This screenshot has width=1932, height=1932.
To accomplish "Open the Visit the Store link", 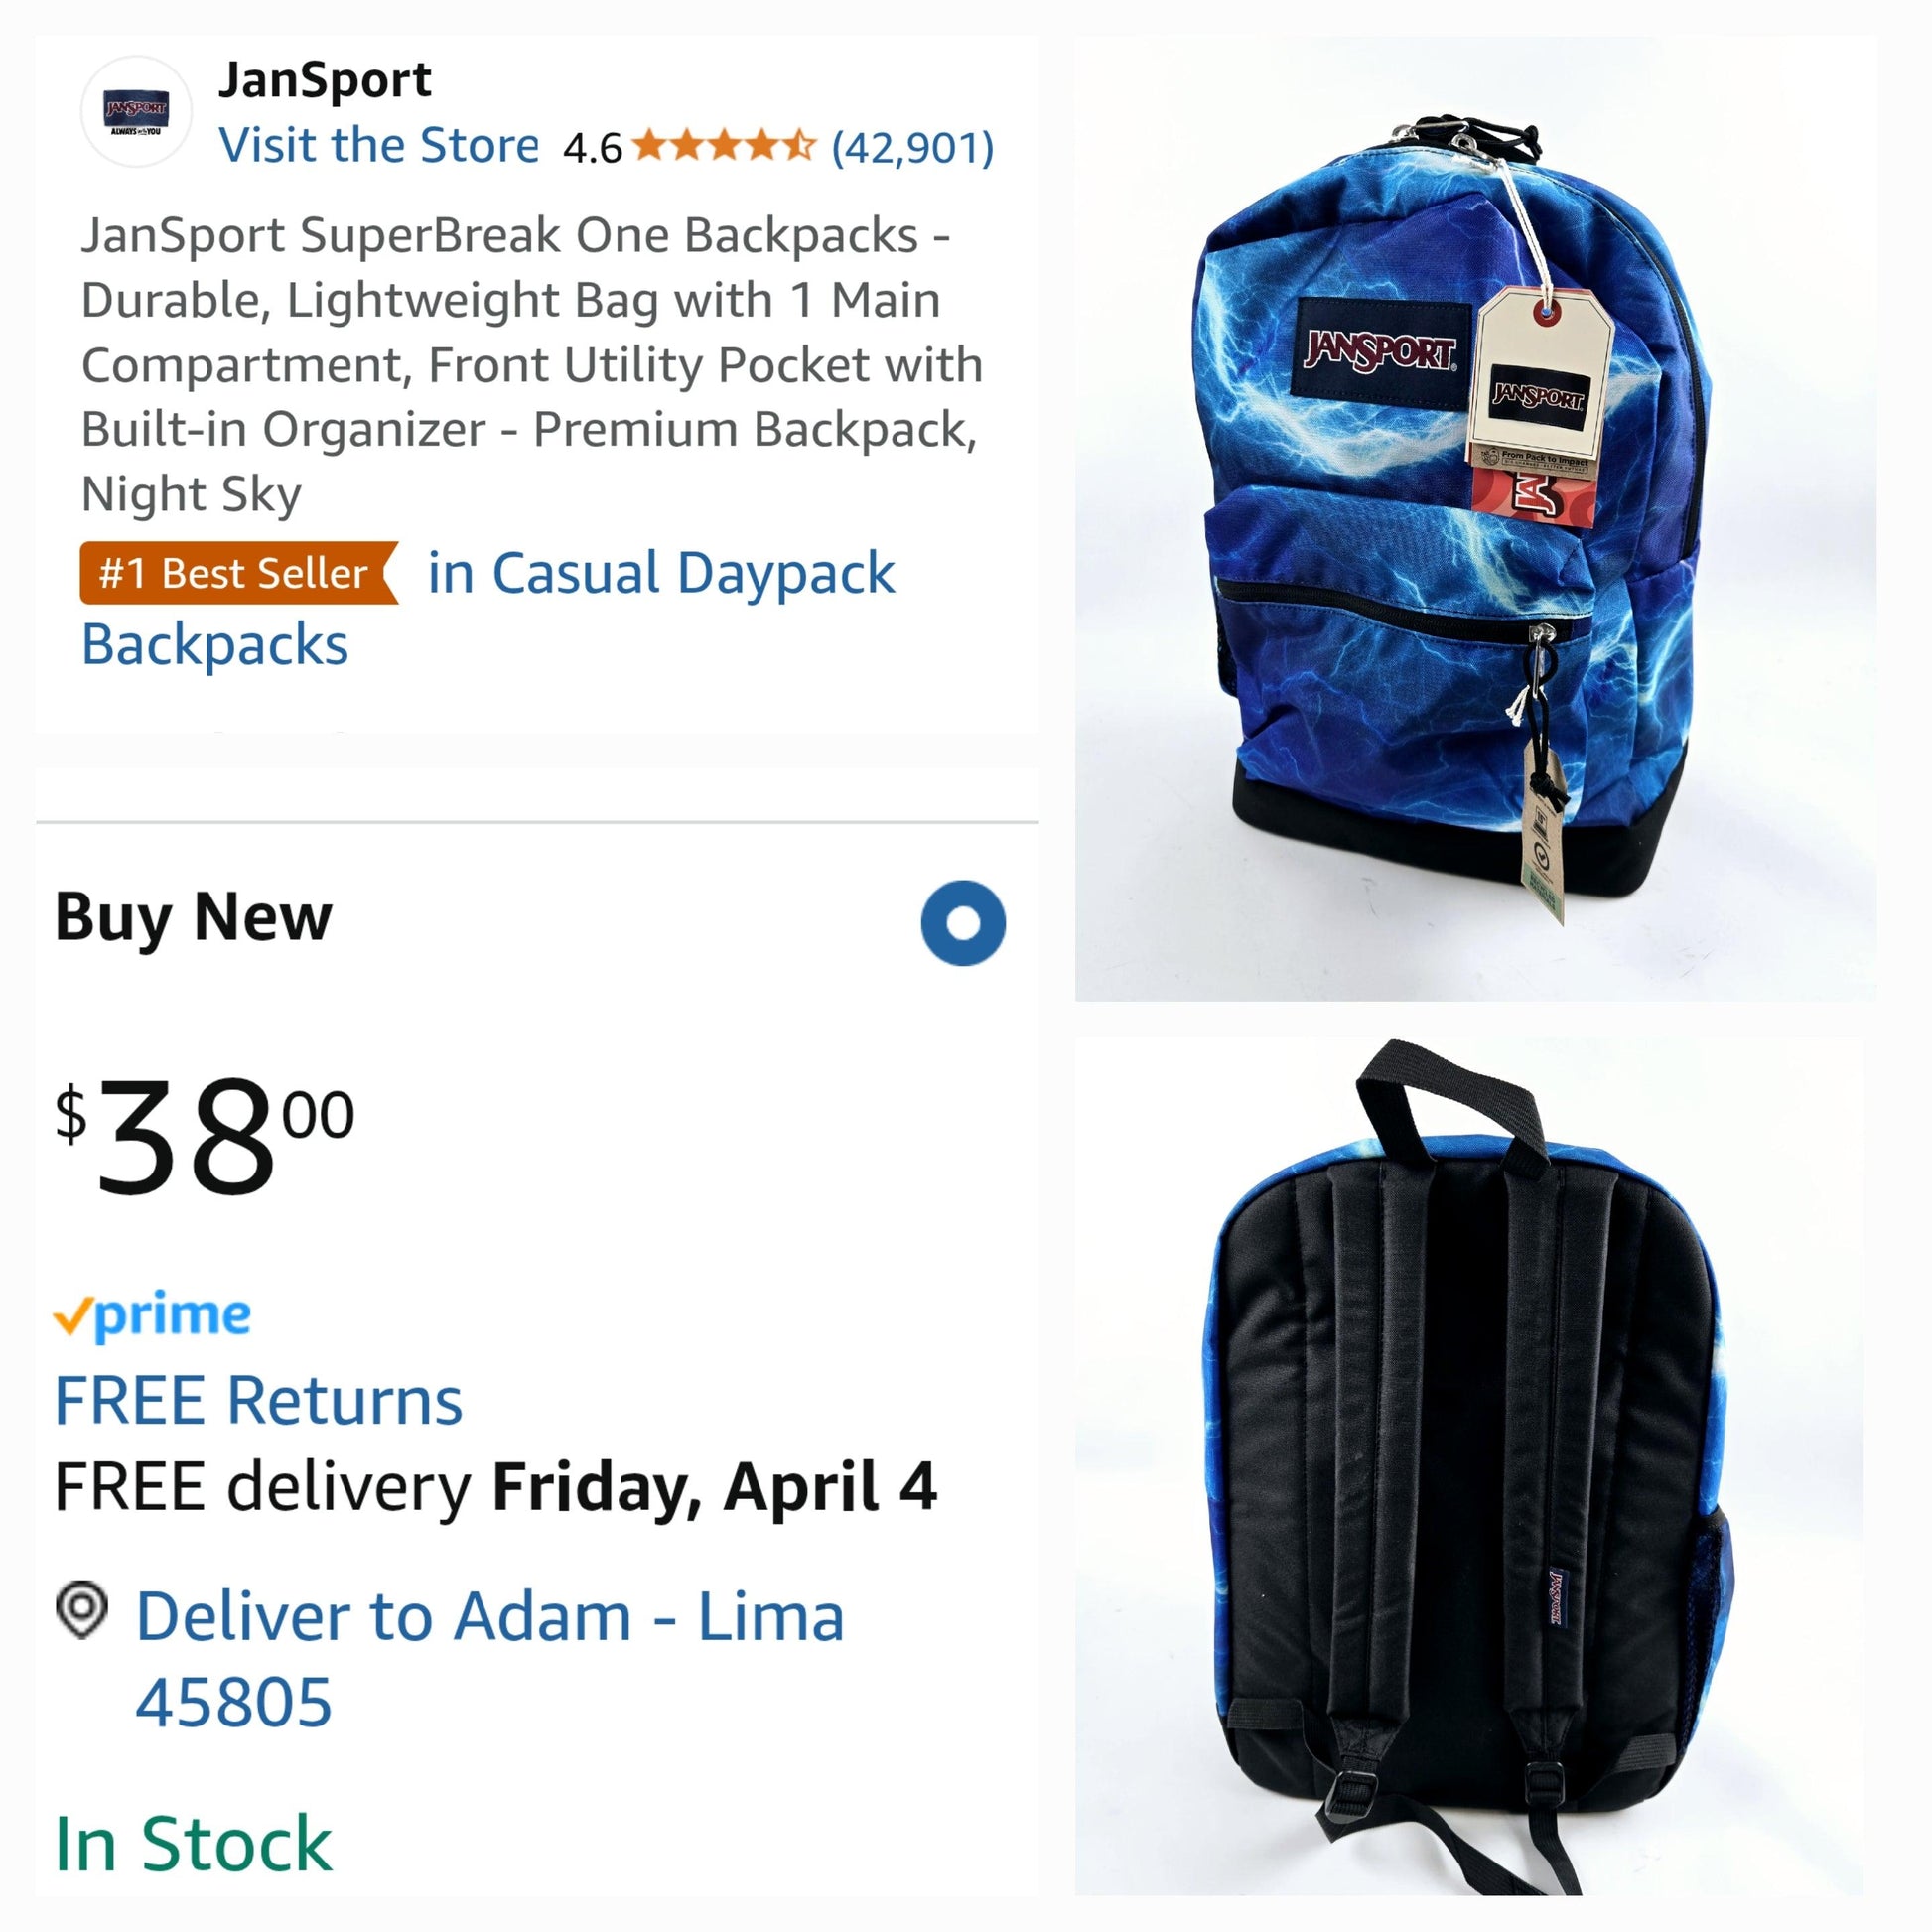I will coord(379,146).
